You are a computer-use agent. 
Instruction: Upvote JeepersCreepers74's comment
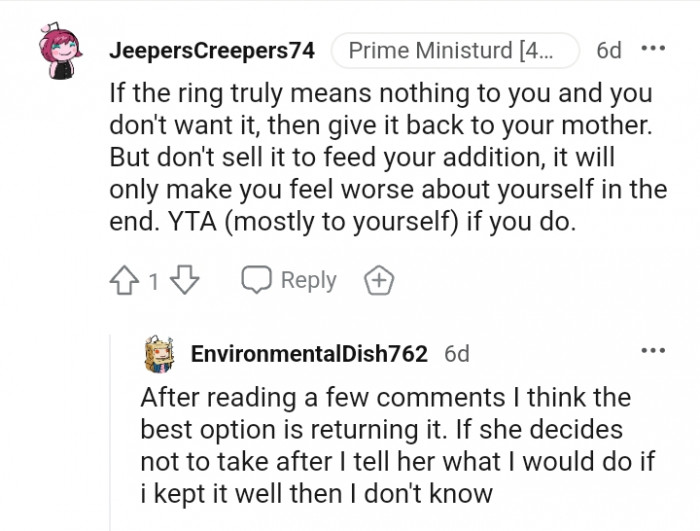[126, 281]
